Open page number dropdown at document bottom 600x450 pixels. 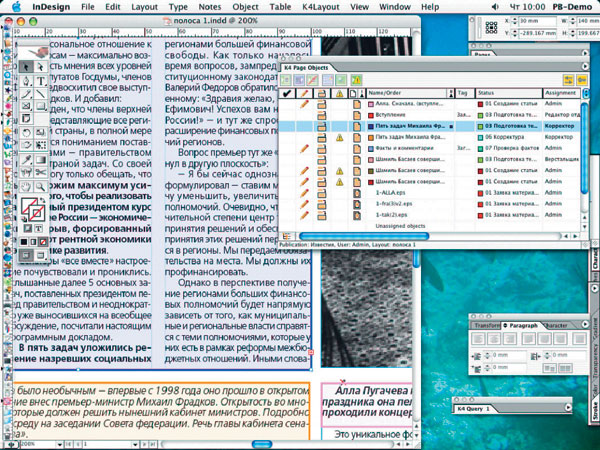[135, 445]
